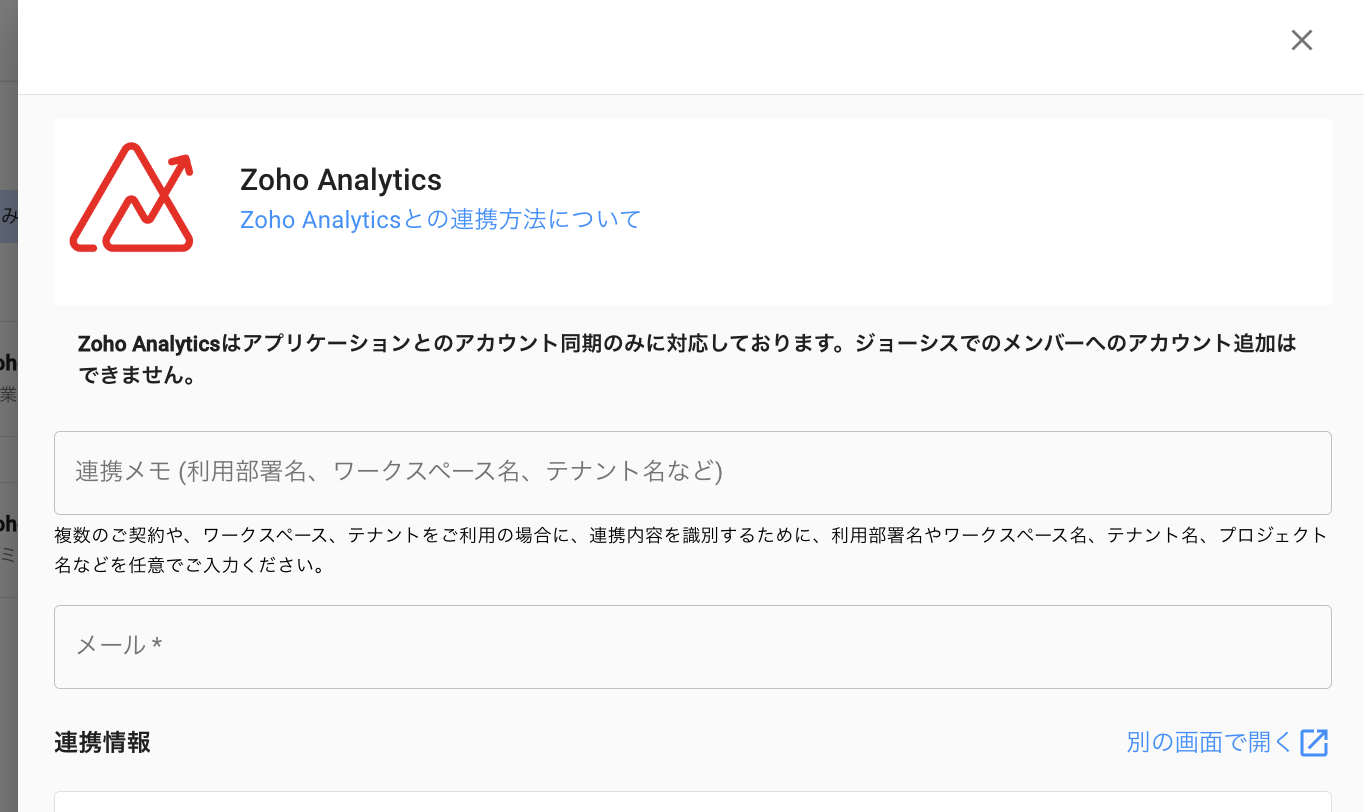Click the 連携情報 section heading
1364x812 pixels.
coord(102,742)
